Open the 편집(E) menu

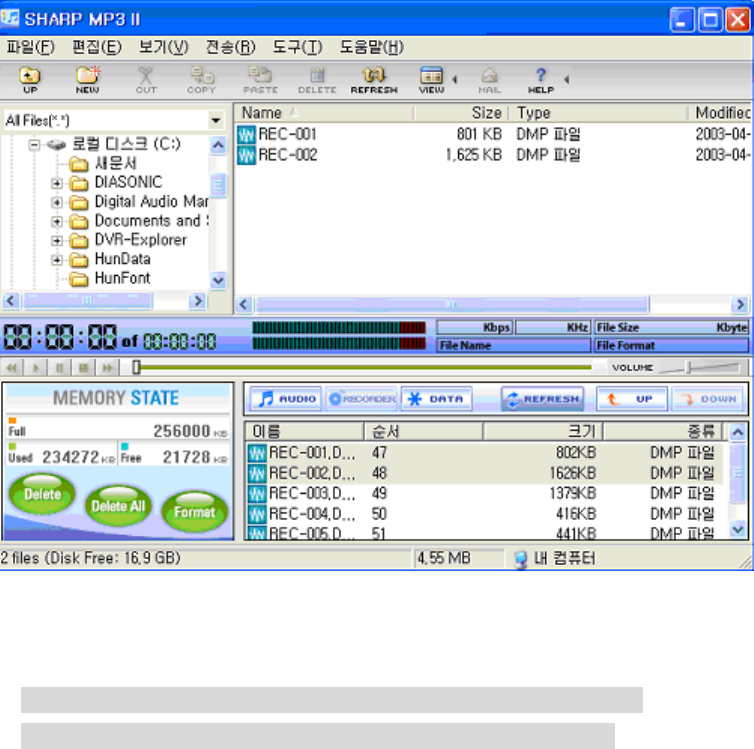(97, 47)
